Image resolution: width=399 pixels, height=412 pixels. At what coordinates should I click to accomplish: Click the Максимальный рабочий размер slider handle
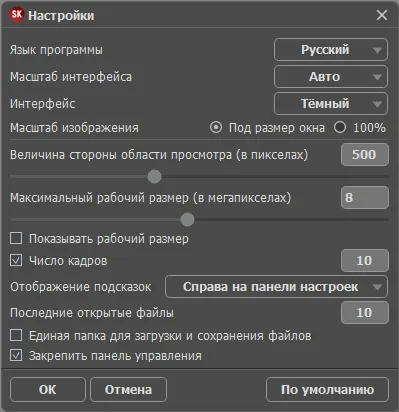(x=187, y=219)
